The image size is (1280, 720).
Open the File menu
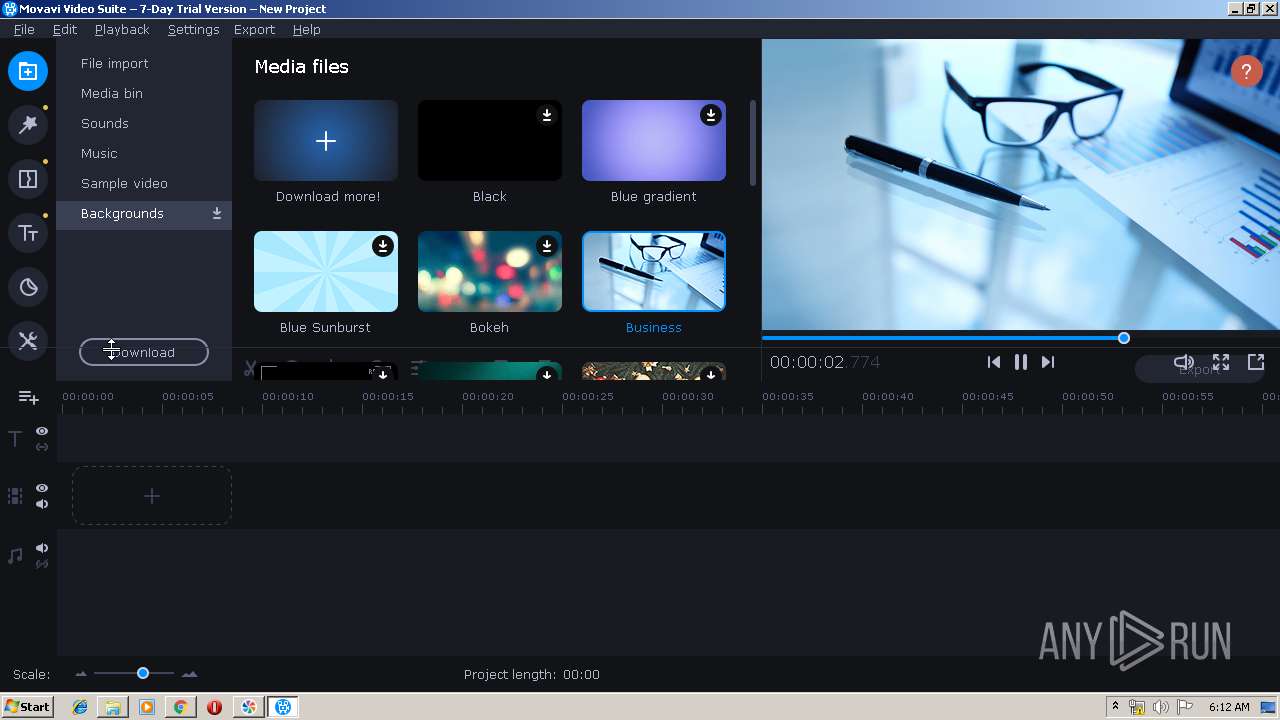24,29
